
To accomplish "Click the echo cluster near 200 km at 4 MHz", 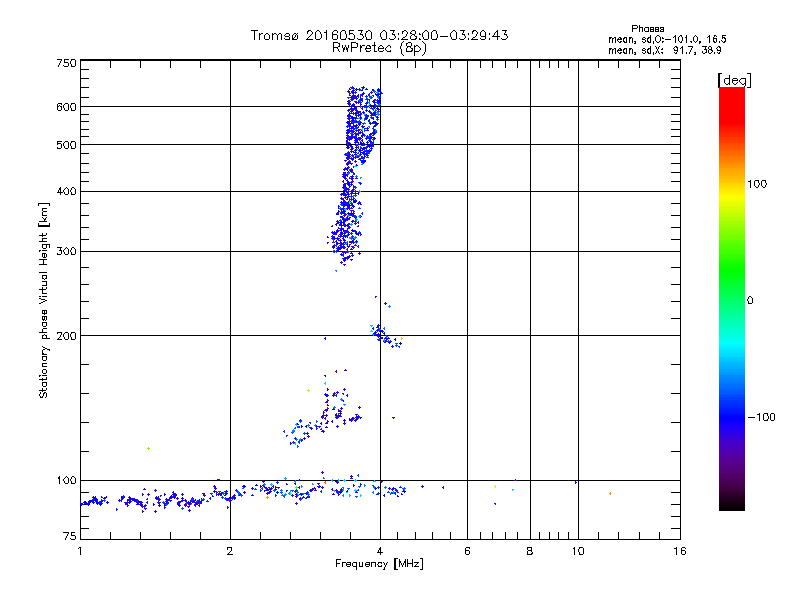I will point(385,335).
